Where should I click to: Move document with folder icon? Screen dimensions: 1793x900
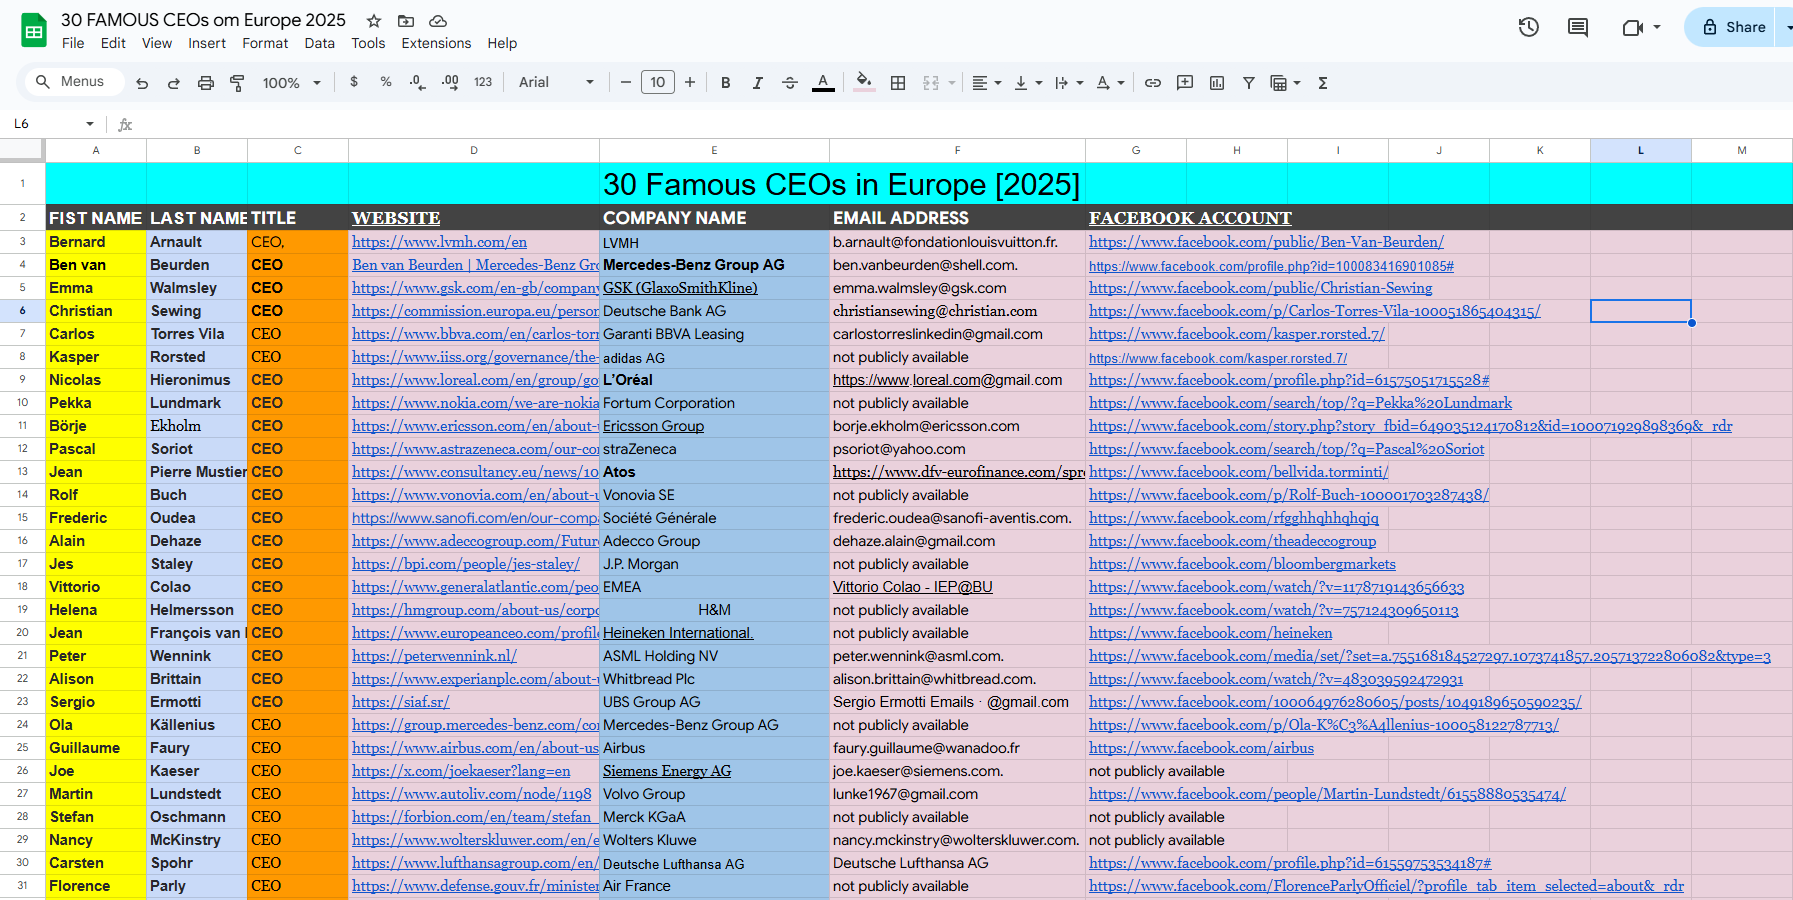(x=406, y=21)
